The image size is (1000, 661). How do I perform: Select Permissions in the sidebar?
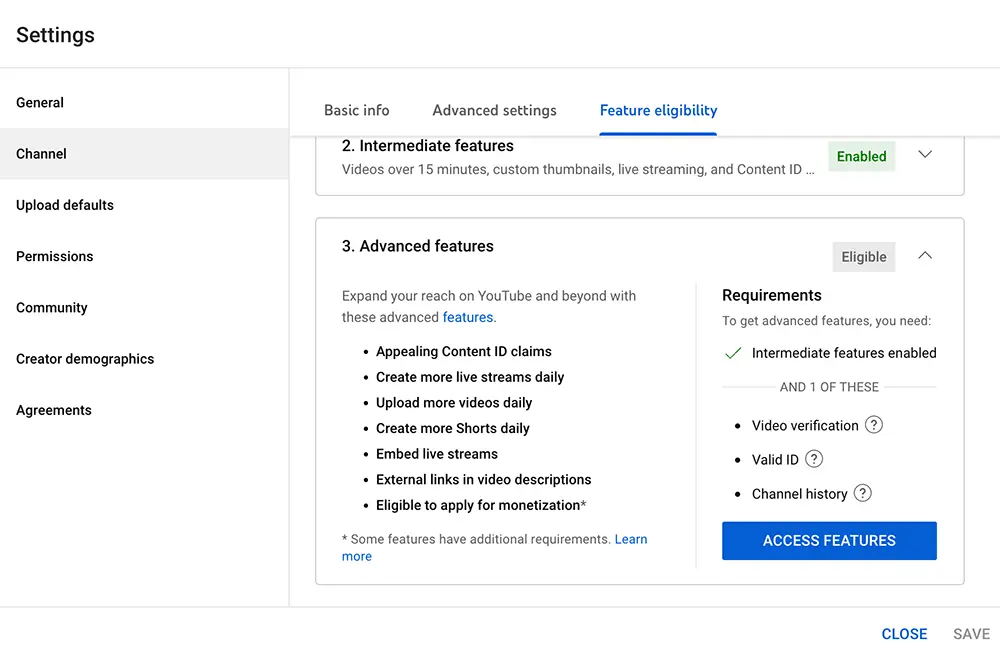point(55,256)
